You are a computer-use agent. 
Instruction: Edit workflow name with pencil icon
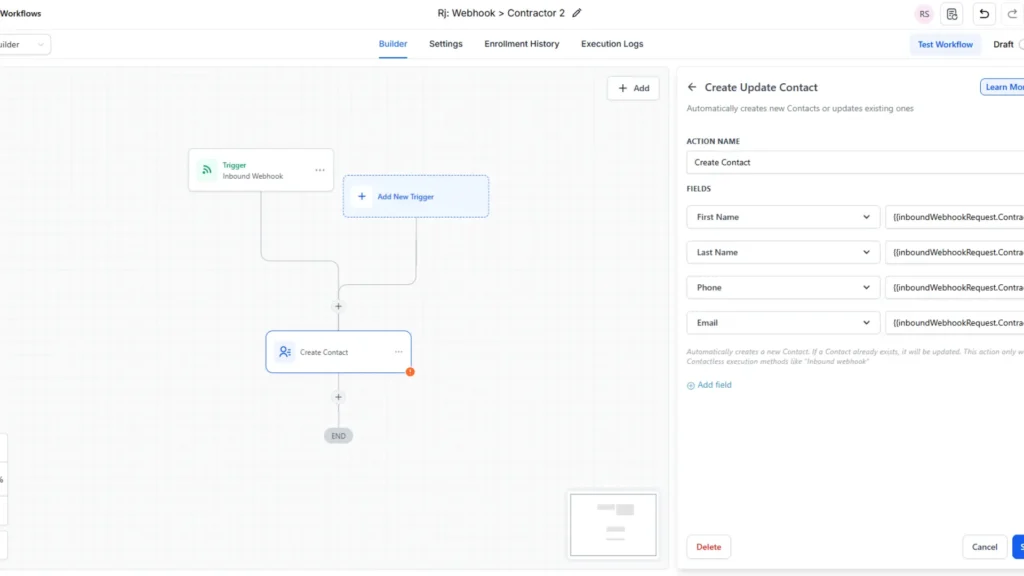pyautogui.click(x=577, y=13)
